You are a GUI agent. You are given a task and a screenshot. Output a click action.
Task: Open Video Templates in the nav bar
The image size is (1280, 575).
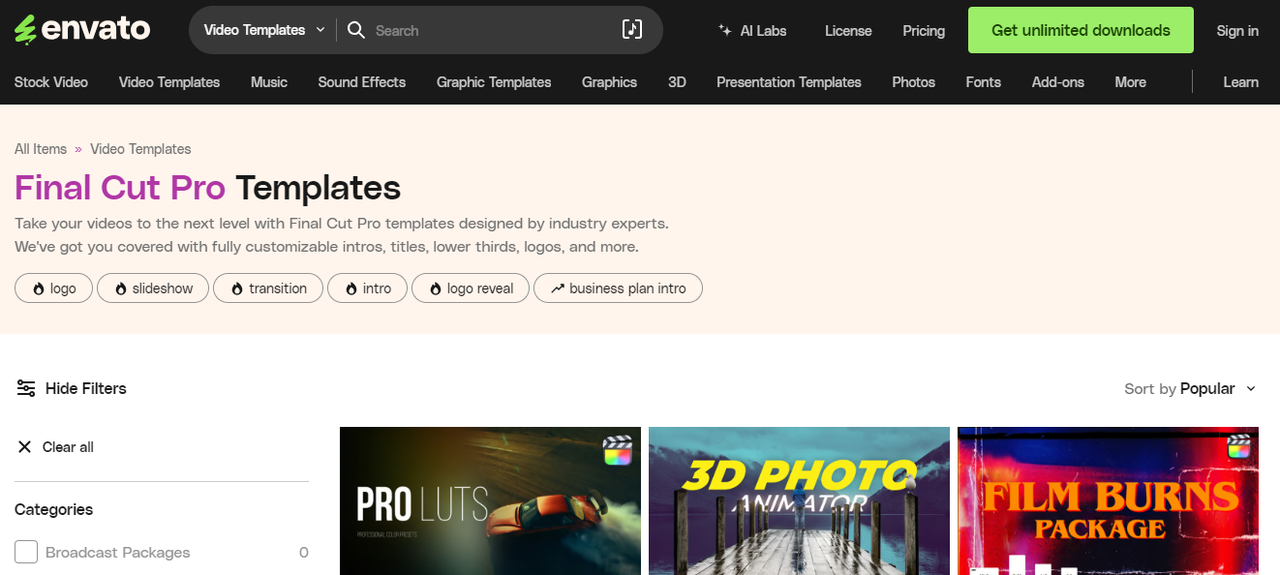click(169, 82)
